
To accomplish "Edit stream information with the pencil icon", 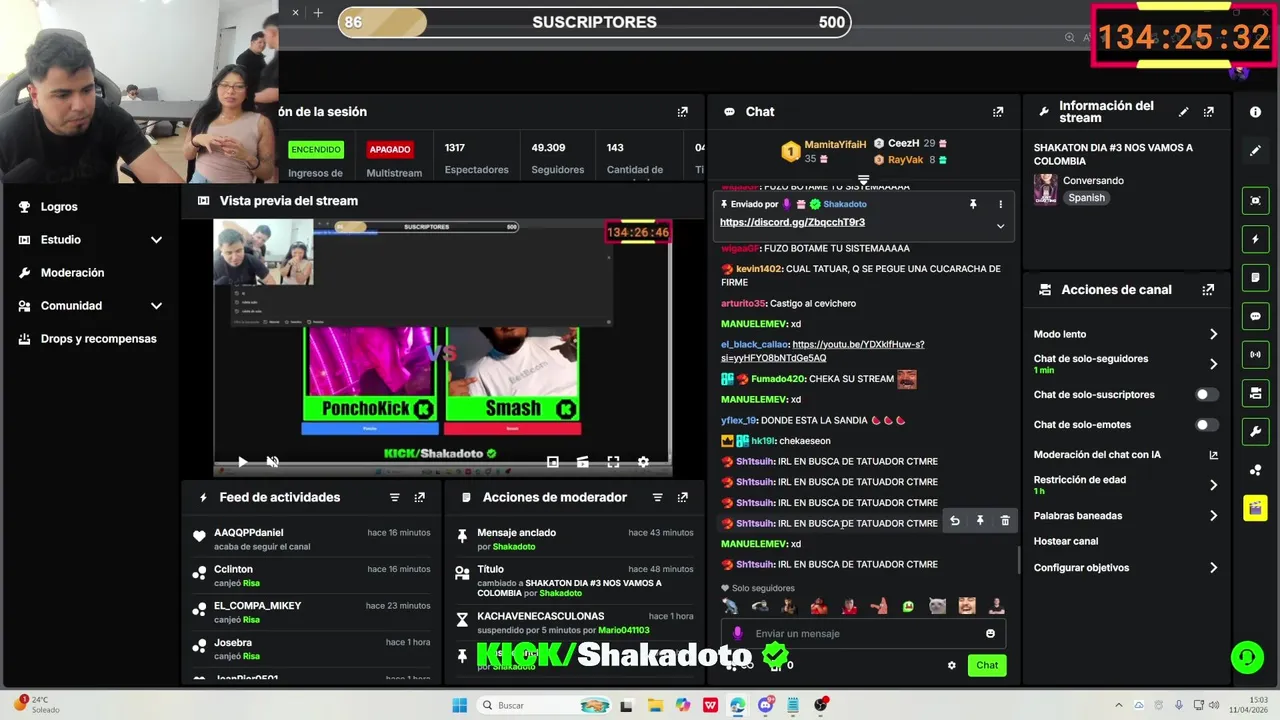I will (x=1184, y=112).
